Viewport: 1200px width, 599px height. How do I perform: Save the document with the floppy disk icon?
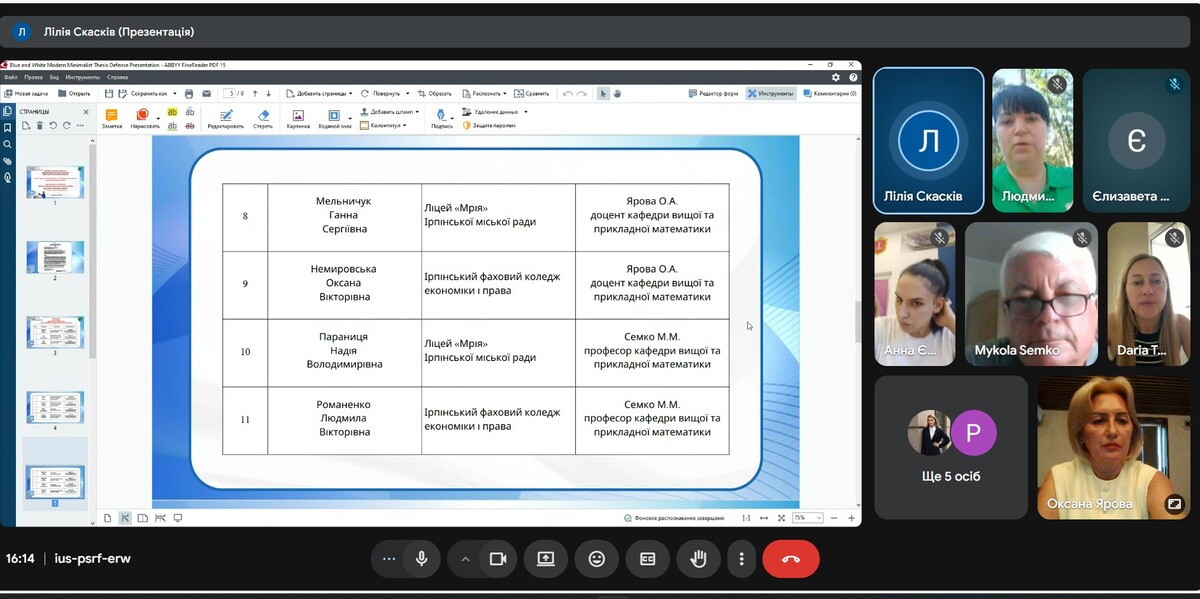(x=109, y=93)
